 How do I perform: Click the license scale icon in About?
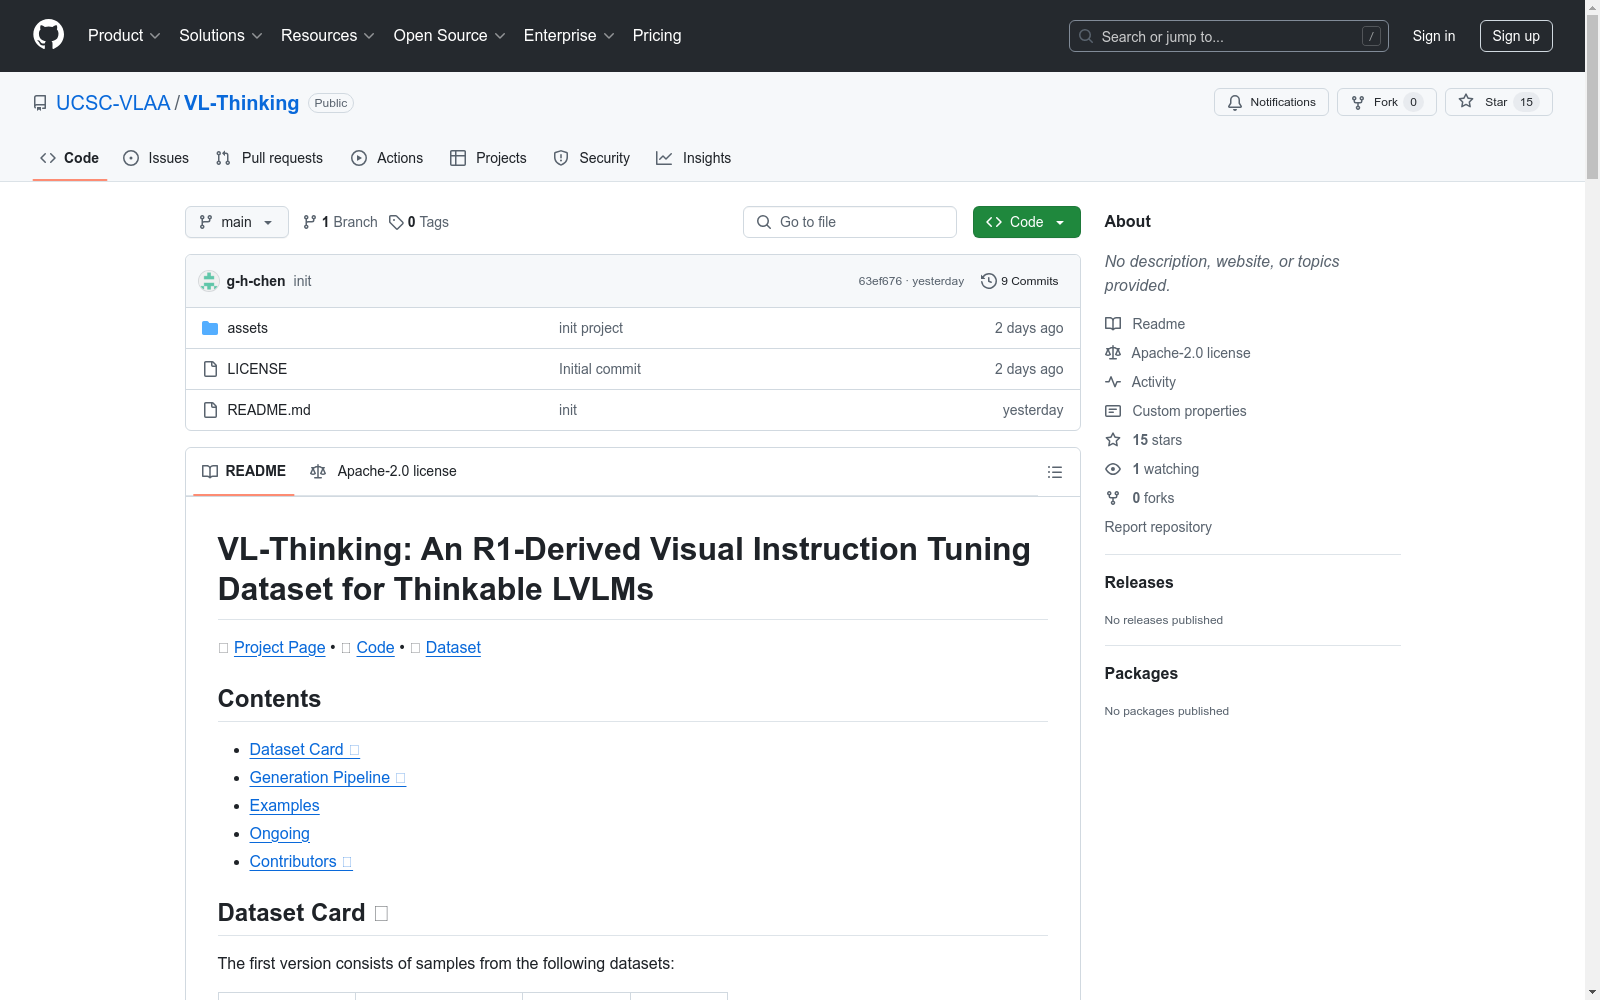click(x=1113, y=353)
